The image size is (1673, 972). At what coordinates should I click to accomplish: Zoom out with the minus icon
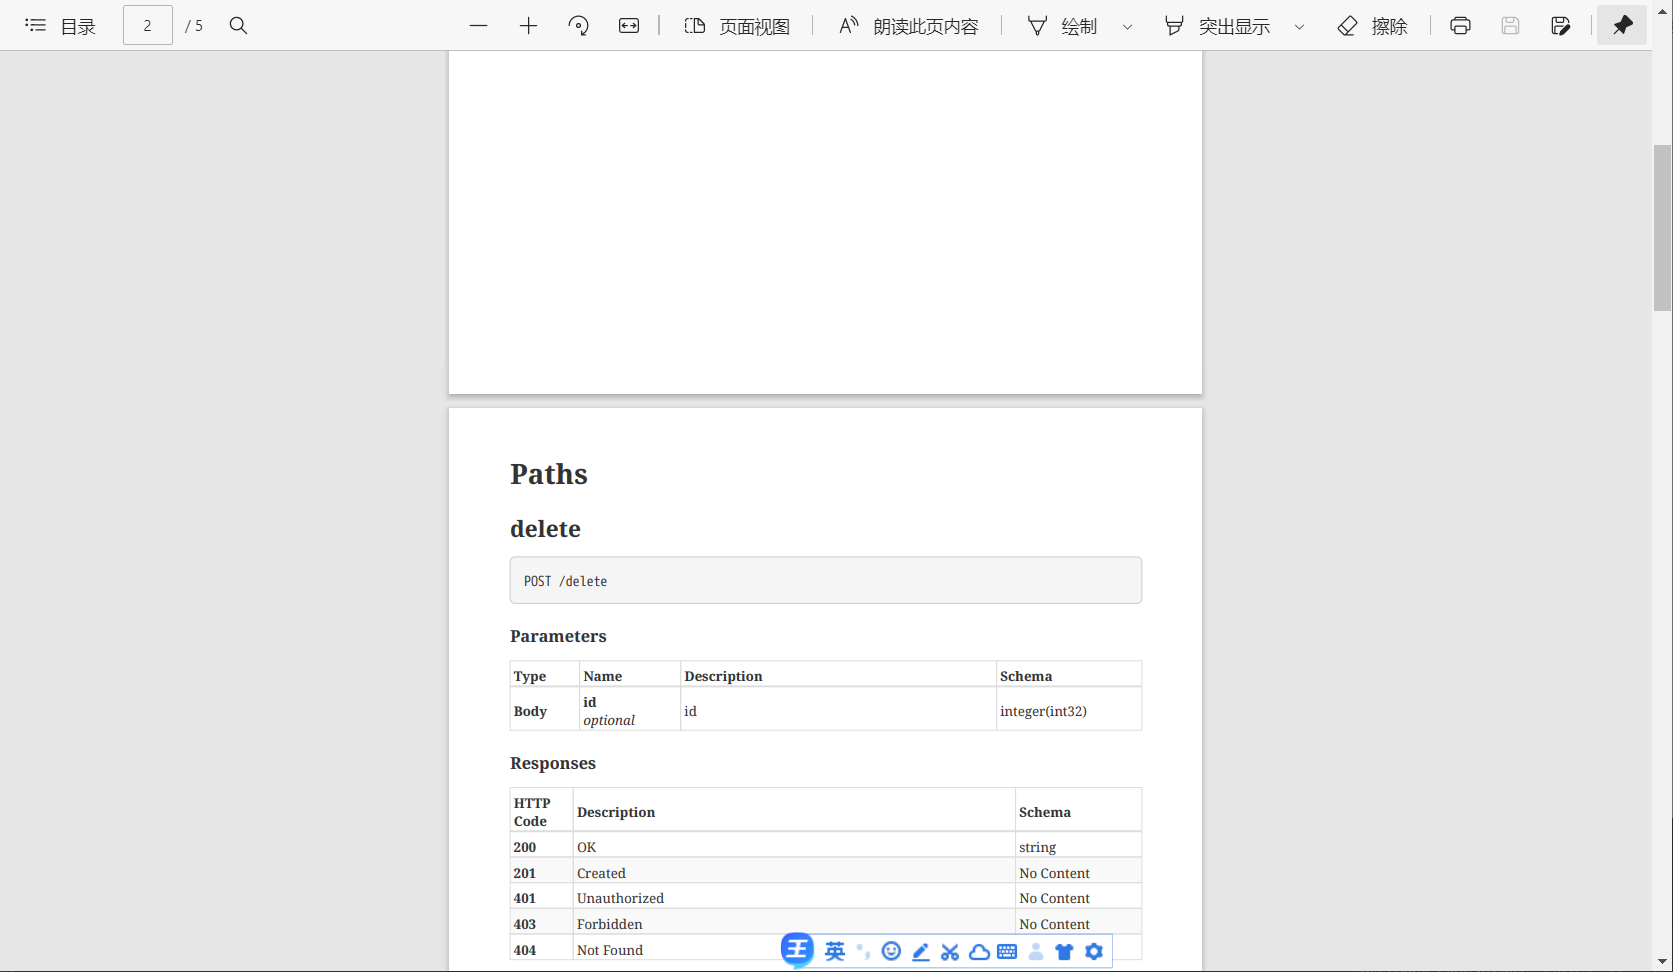[x=478, y=26]
